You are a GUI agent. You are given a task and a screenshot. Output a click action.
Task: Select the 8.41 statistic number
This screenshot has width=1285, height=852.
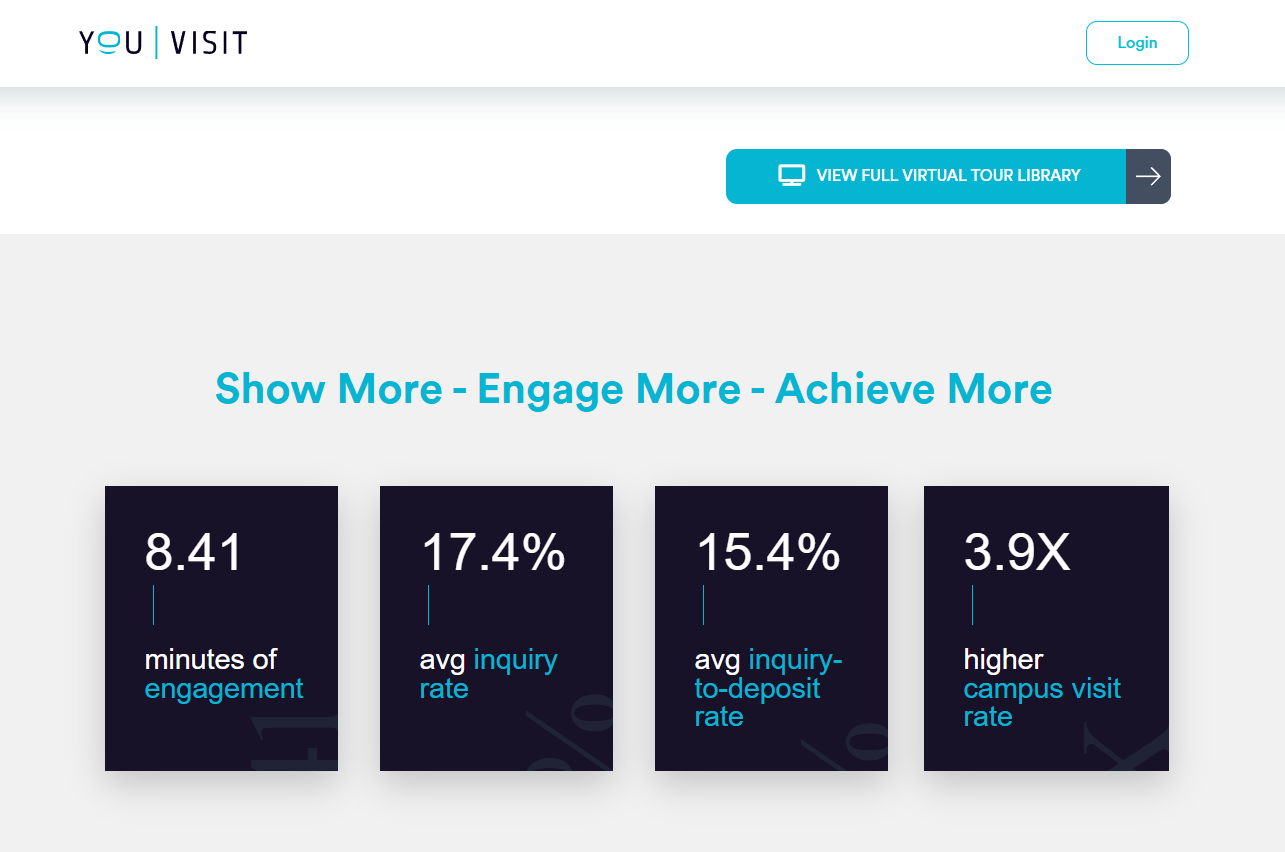tap(194, 552)
